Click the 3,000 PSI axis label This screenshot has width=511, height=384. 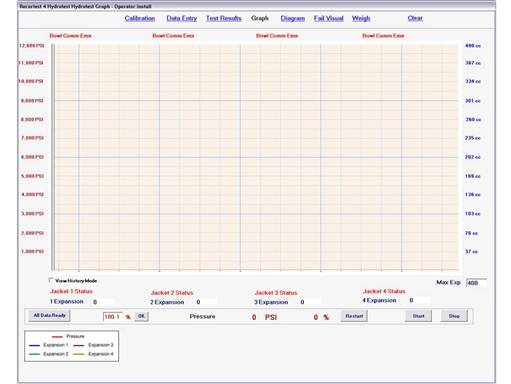click(x=32, y=213)
